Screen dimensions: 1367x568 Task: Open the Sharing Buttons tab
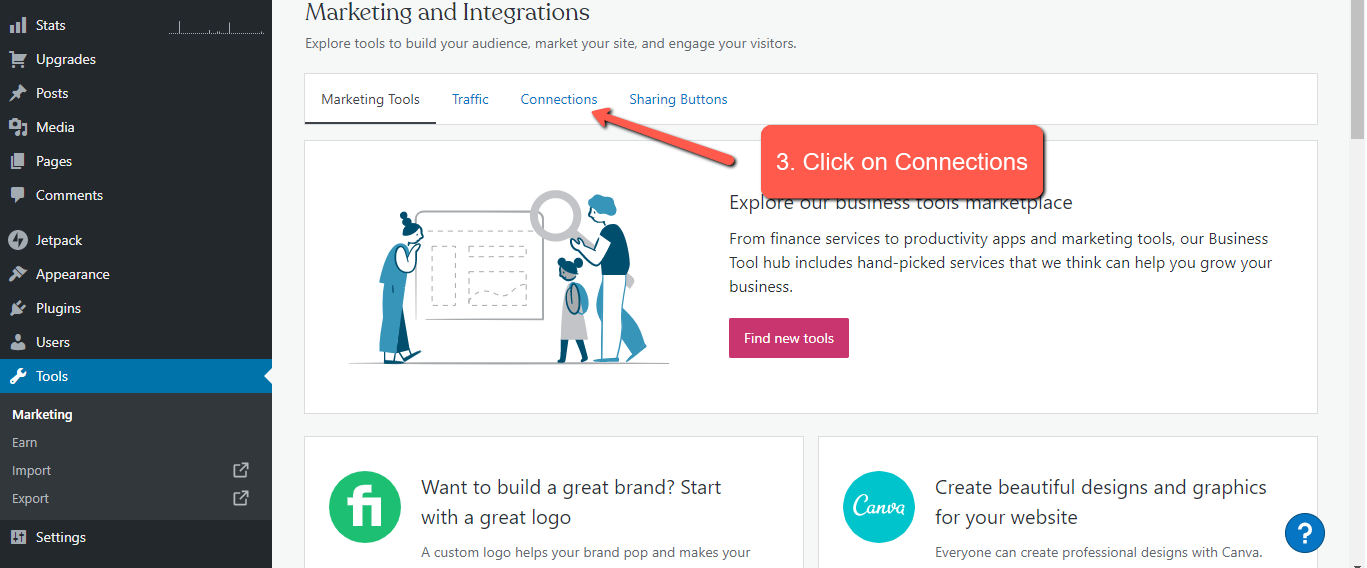tap(678, 99)
